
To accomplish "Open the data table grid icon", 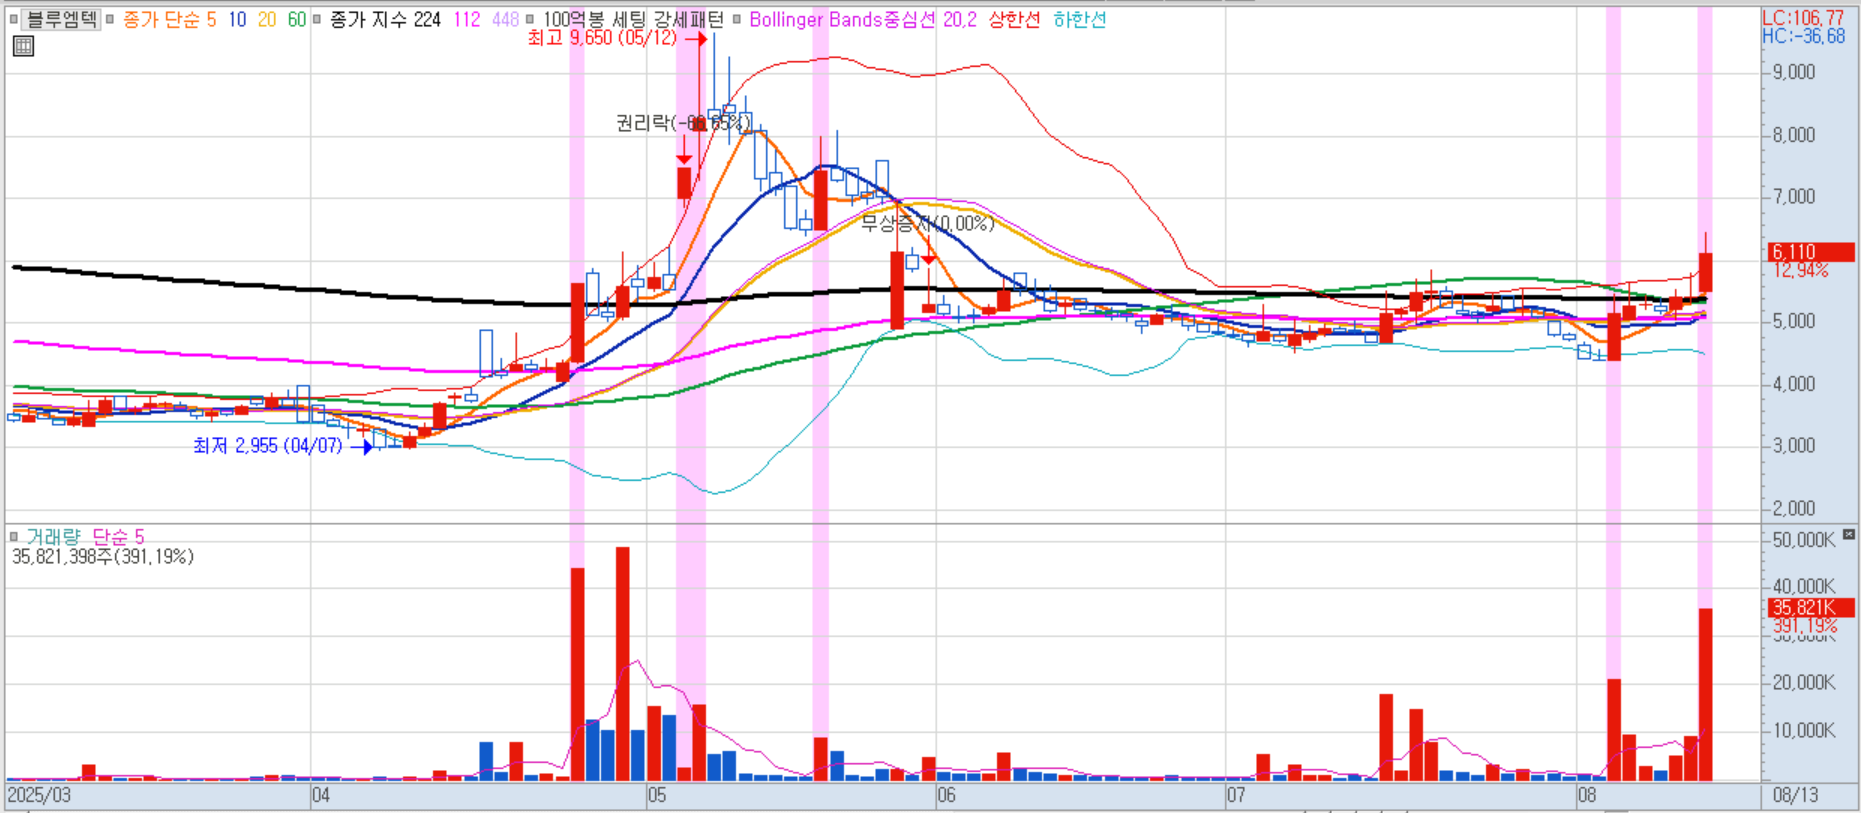I will click(23, 46).
